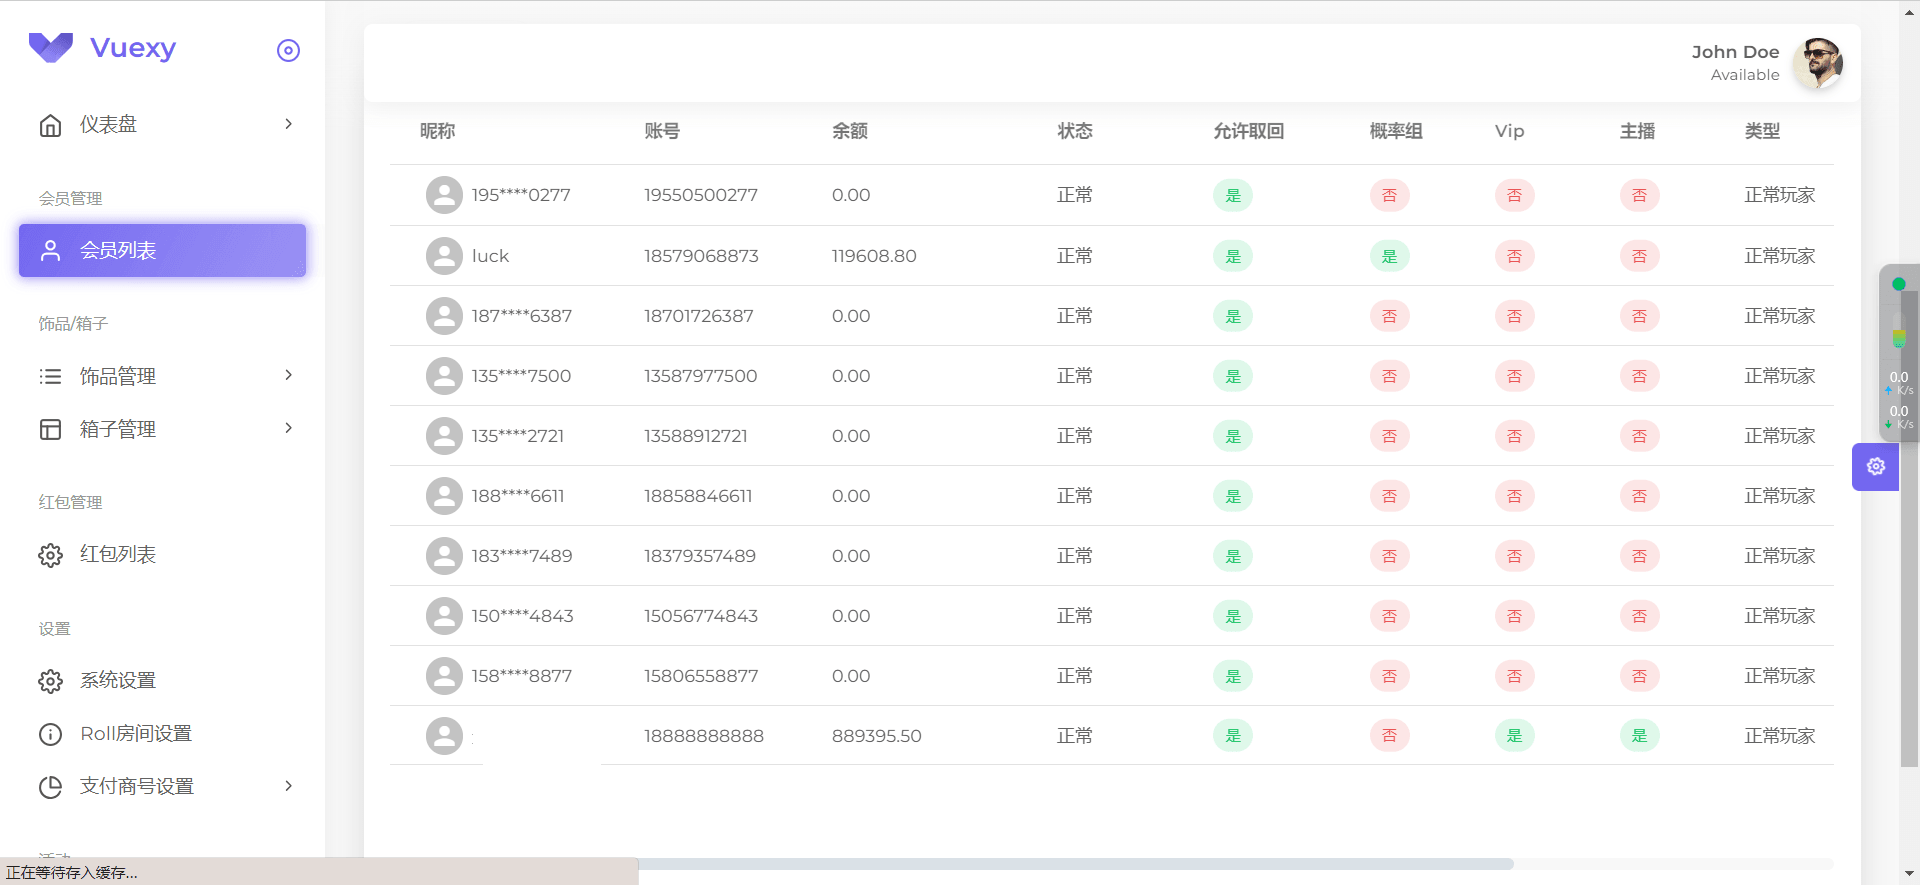This screenshot has height=885, width=1920.
Task: Open the 会员列表 menu item
Action: [162, 250]
